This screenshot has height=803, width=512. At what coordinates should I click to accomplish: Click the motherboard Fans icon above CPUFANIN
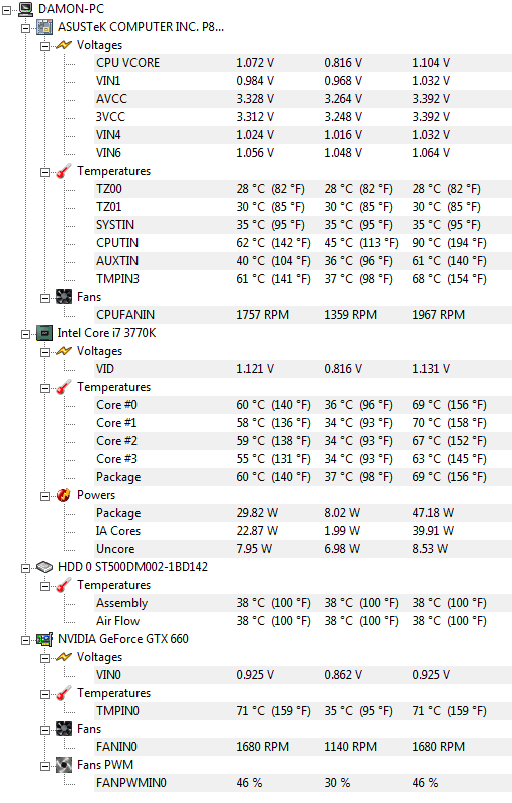click(x=63, y=297)
